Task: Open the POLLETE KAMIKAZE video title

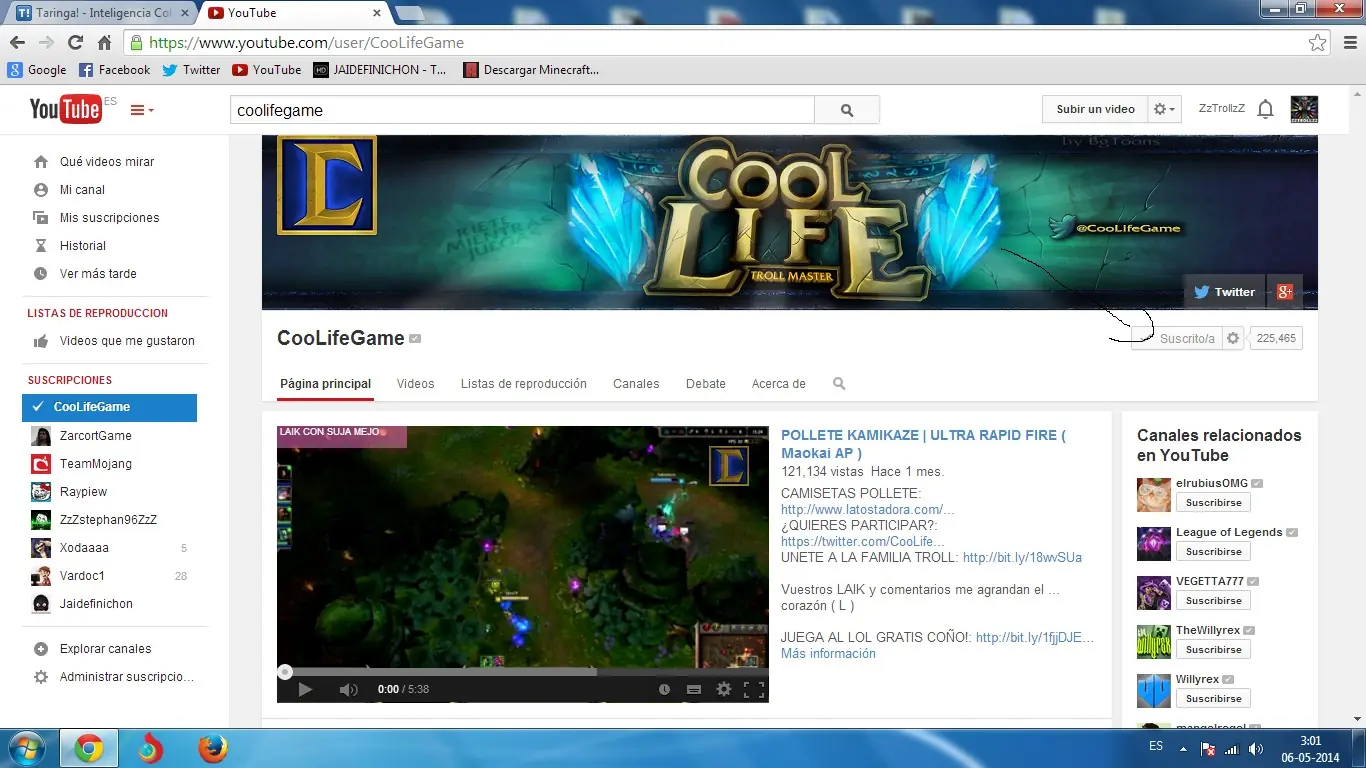Action: 923,444
